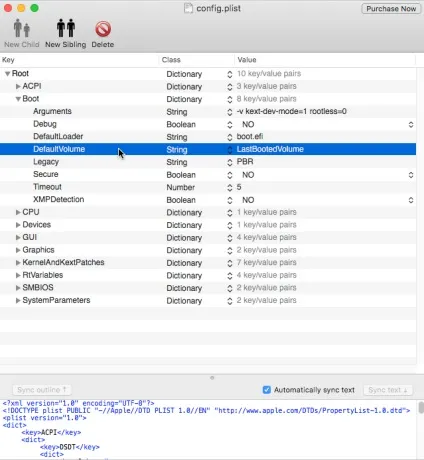Expand the Devices dictionary row
The height and width of the screenshot is (460, 424).
click(18, 225)
